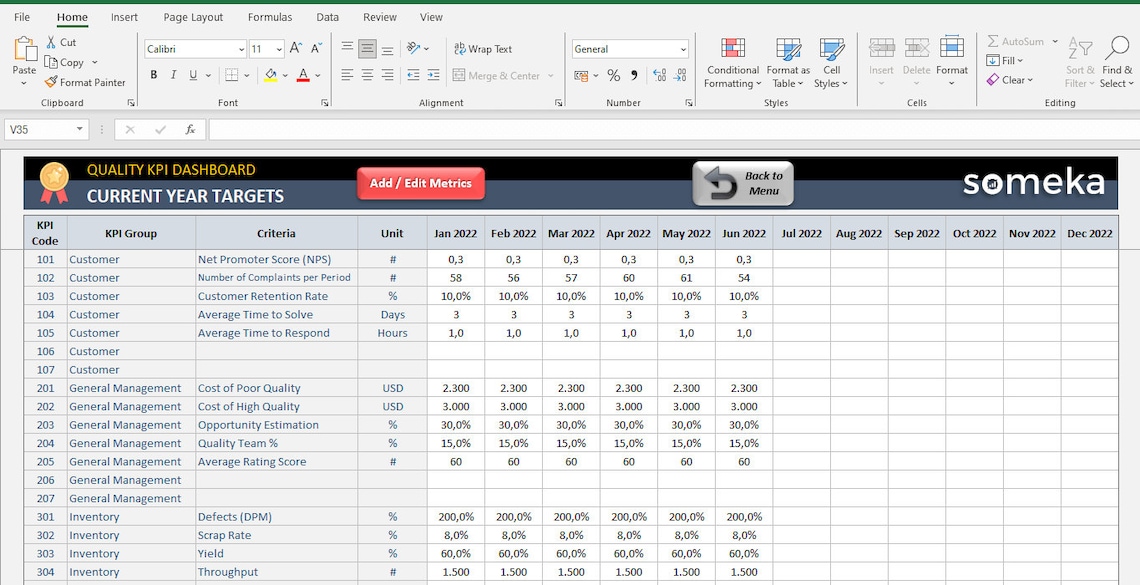Toggle italic formatting
1140x585 pixels.
pos(171,75)
